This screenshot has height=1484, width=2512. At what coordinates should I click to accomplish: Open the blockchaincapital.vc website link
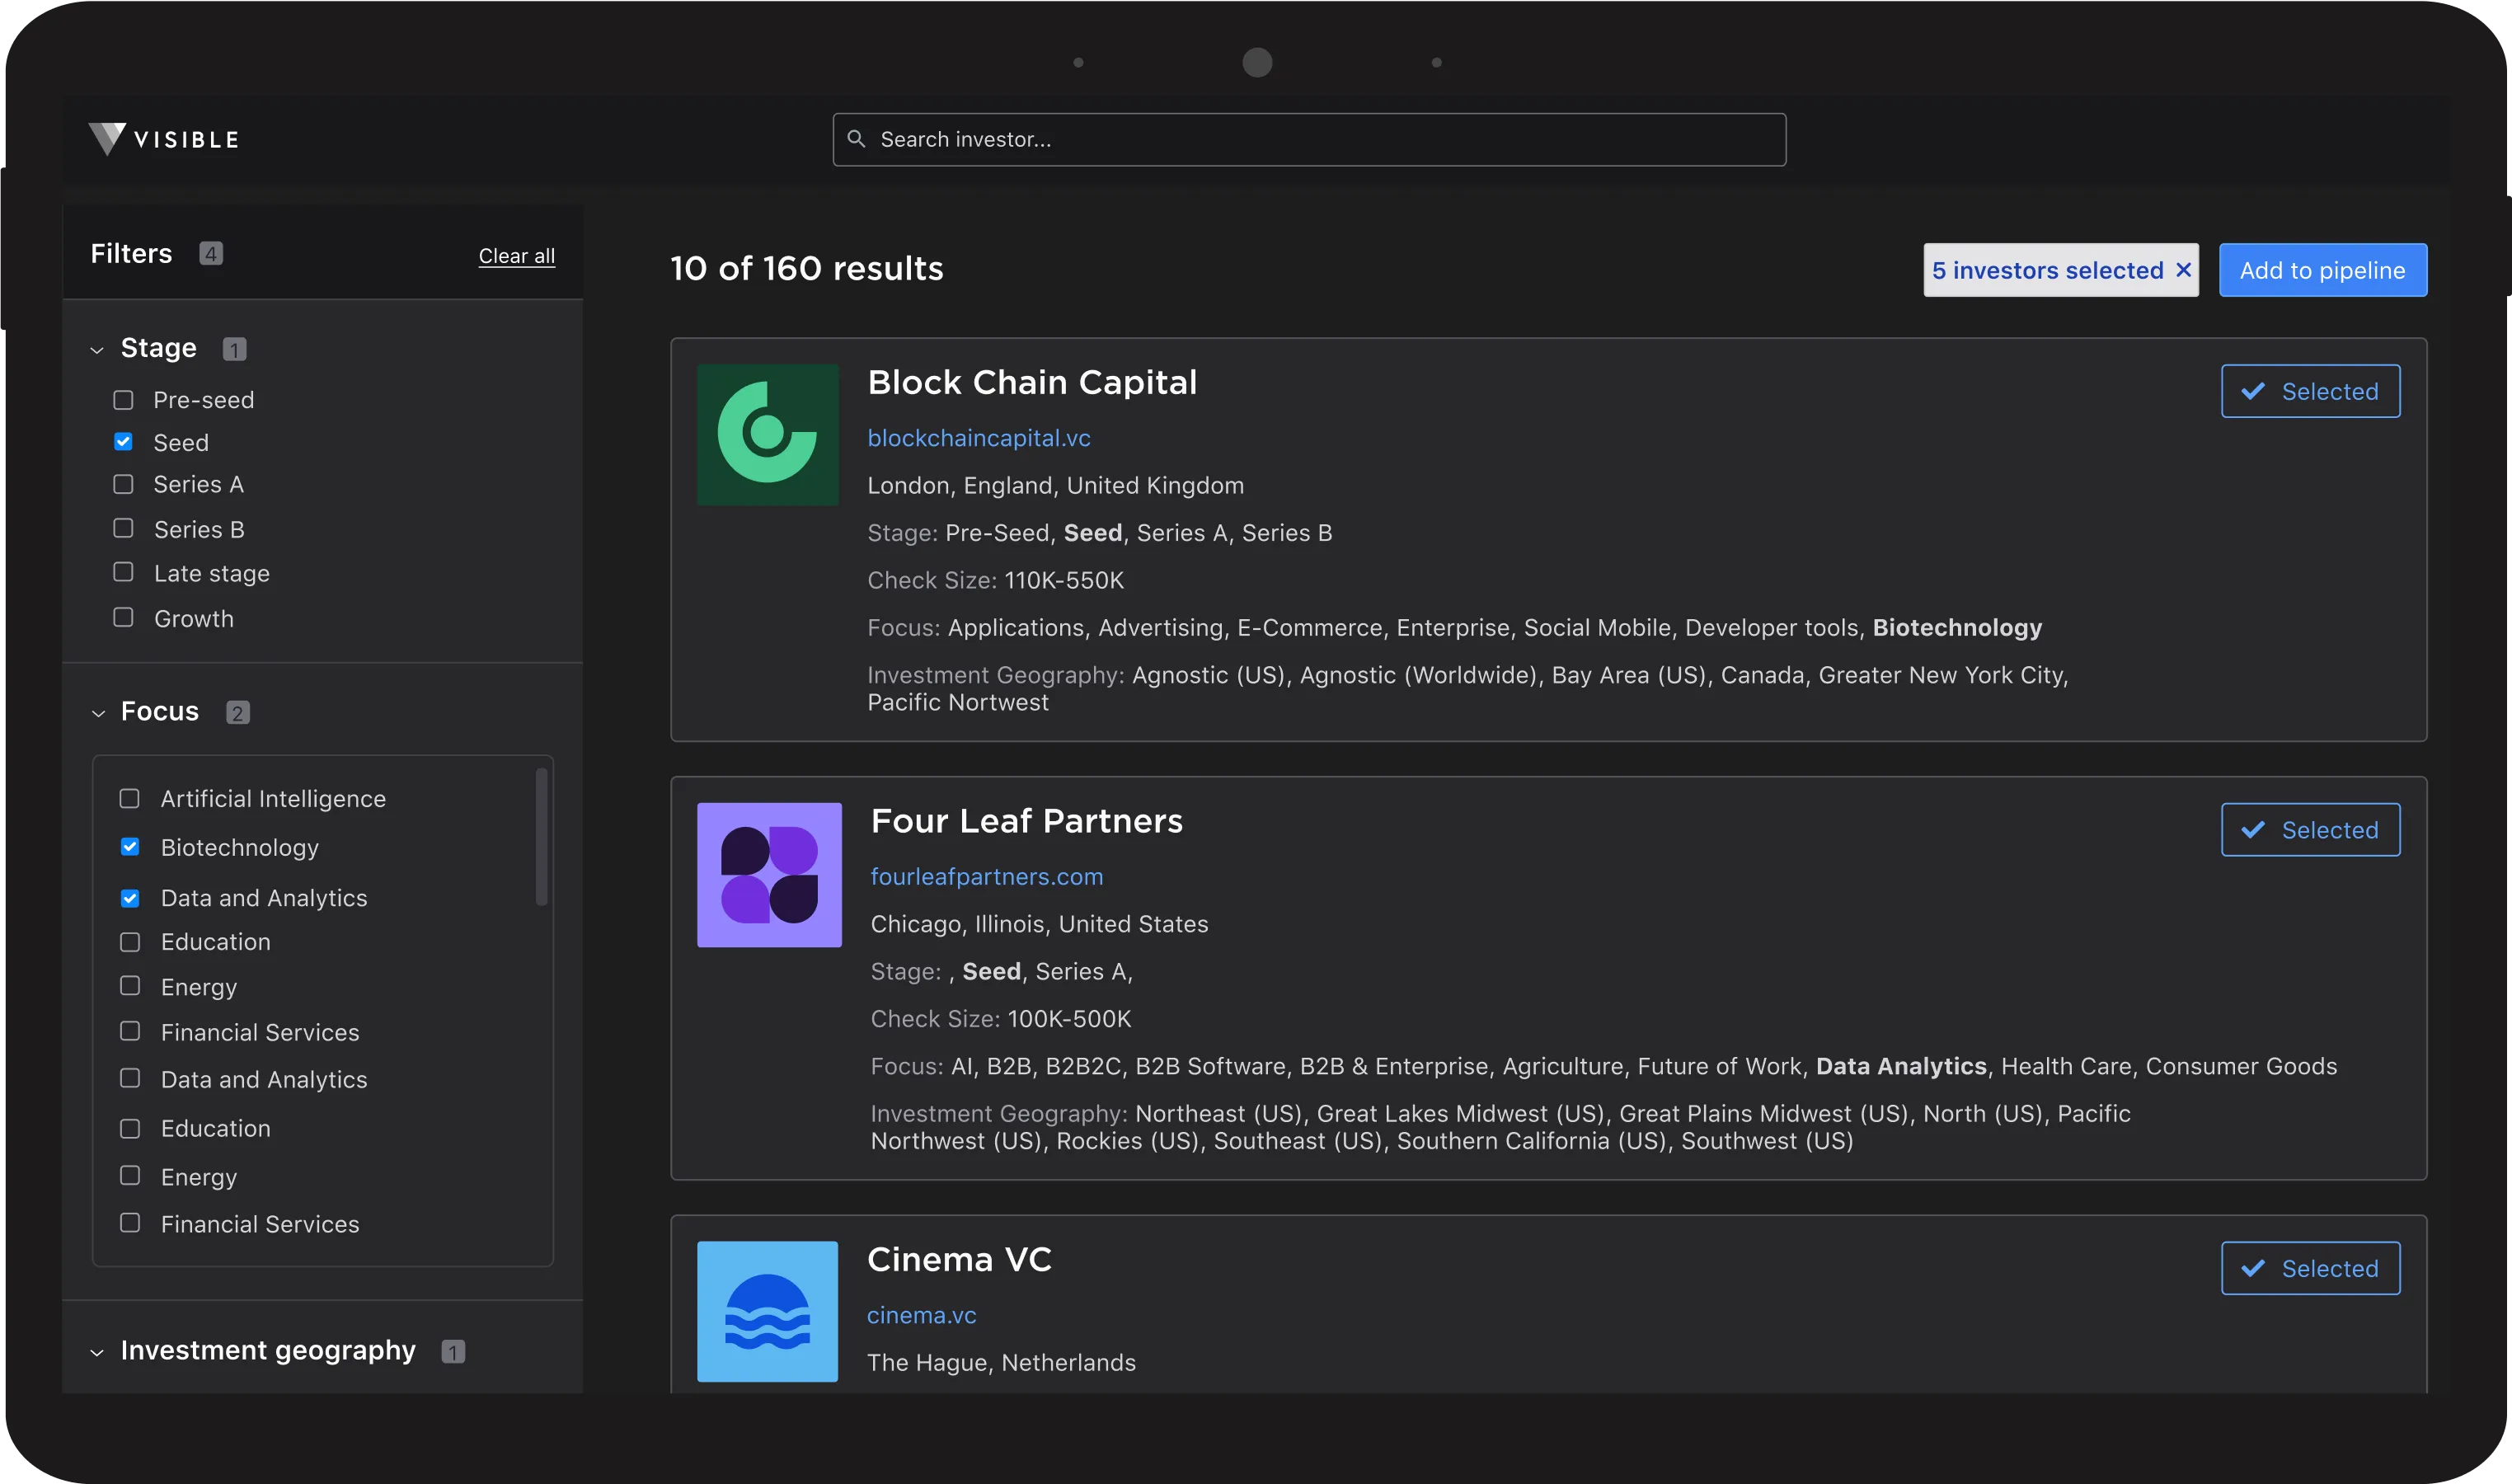[x=978, y=438]
